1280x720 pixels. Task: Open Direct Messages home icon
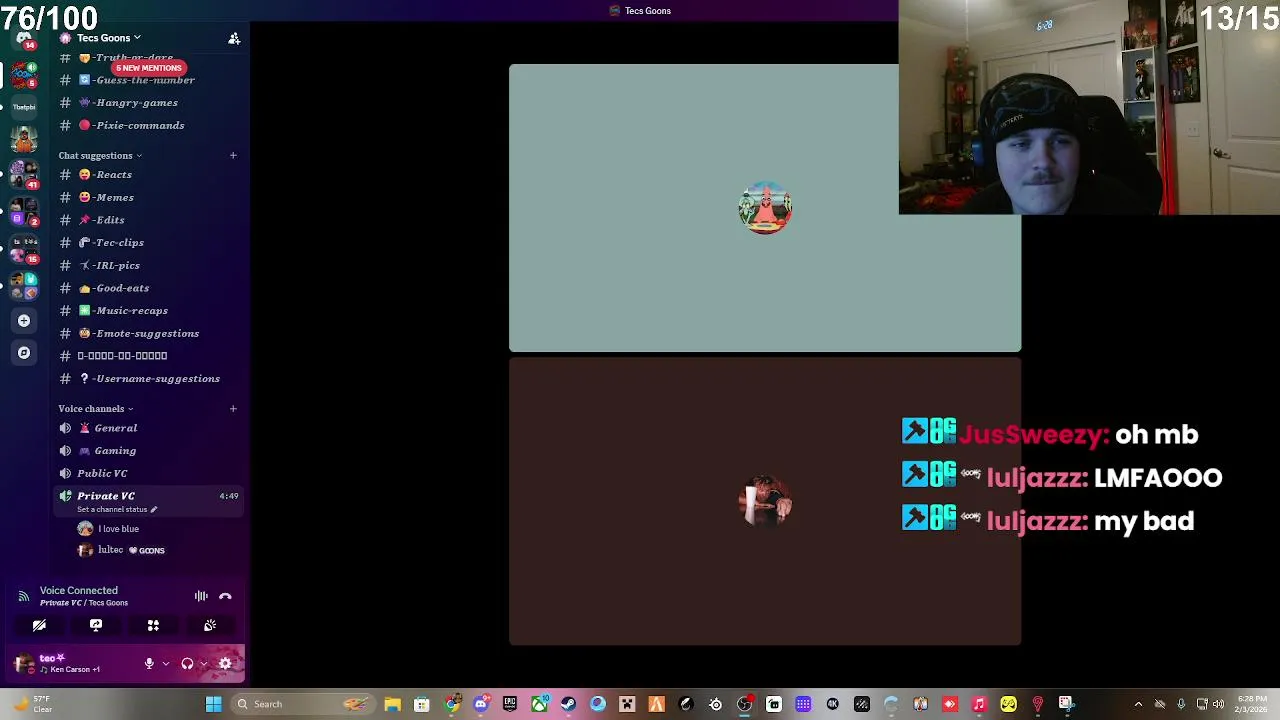coord(24,39)
